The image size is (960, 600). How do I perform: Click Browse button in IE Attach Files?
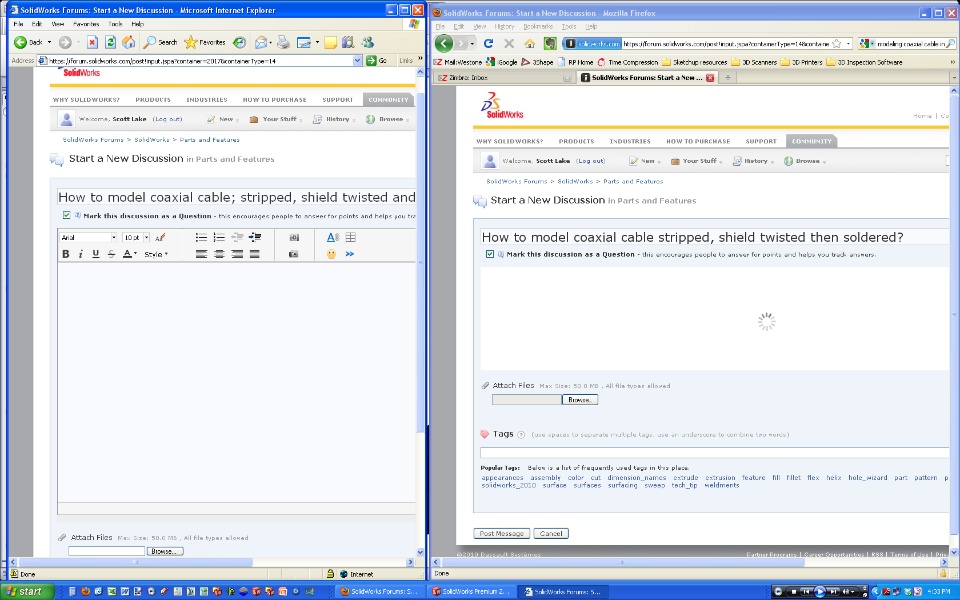pos(165,551)
